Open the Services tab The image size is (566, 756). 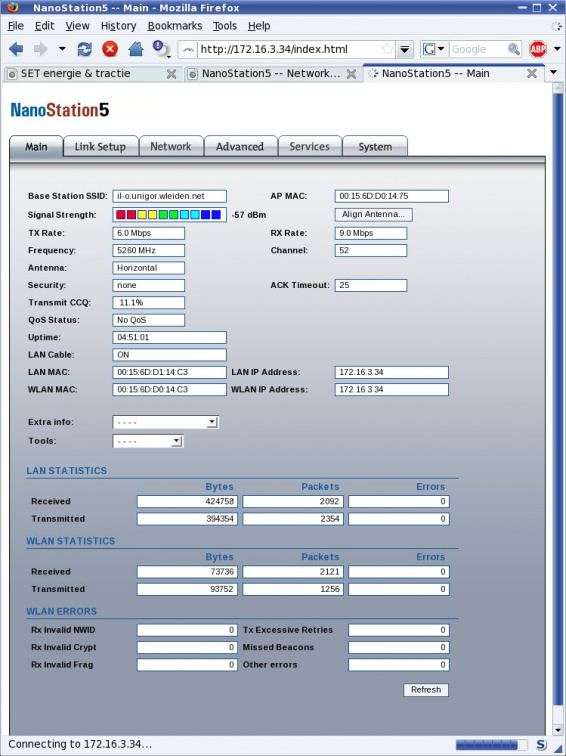point(310,147)
